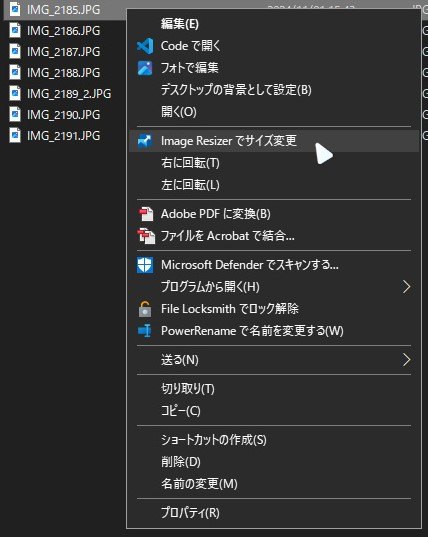This screenshot has height=537, width=428.
Task: Choose 削除(D) to delete the file
Action: click(274, 462)
